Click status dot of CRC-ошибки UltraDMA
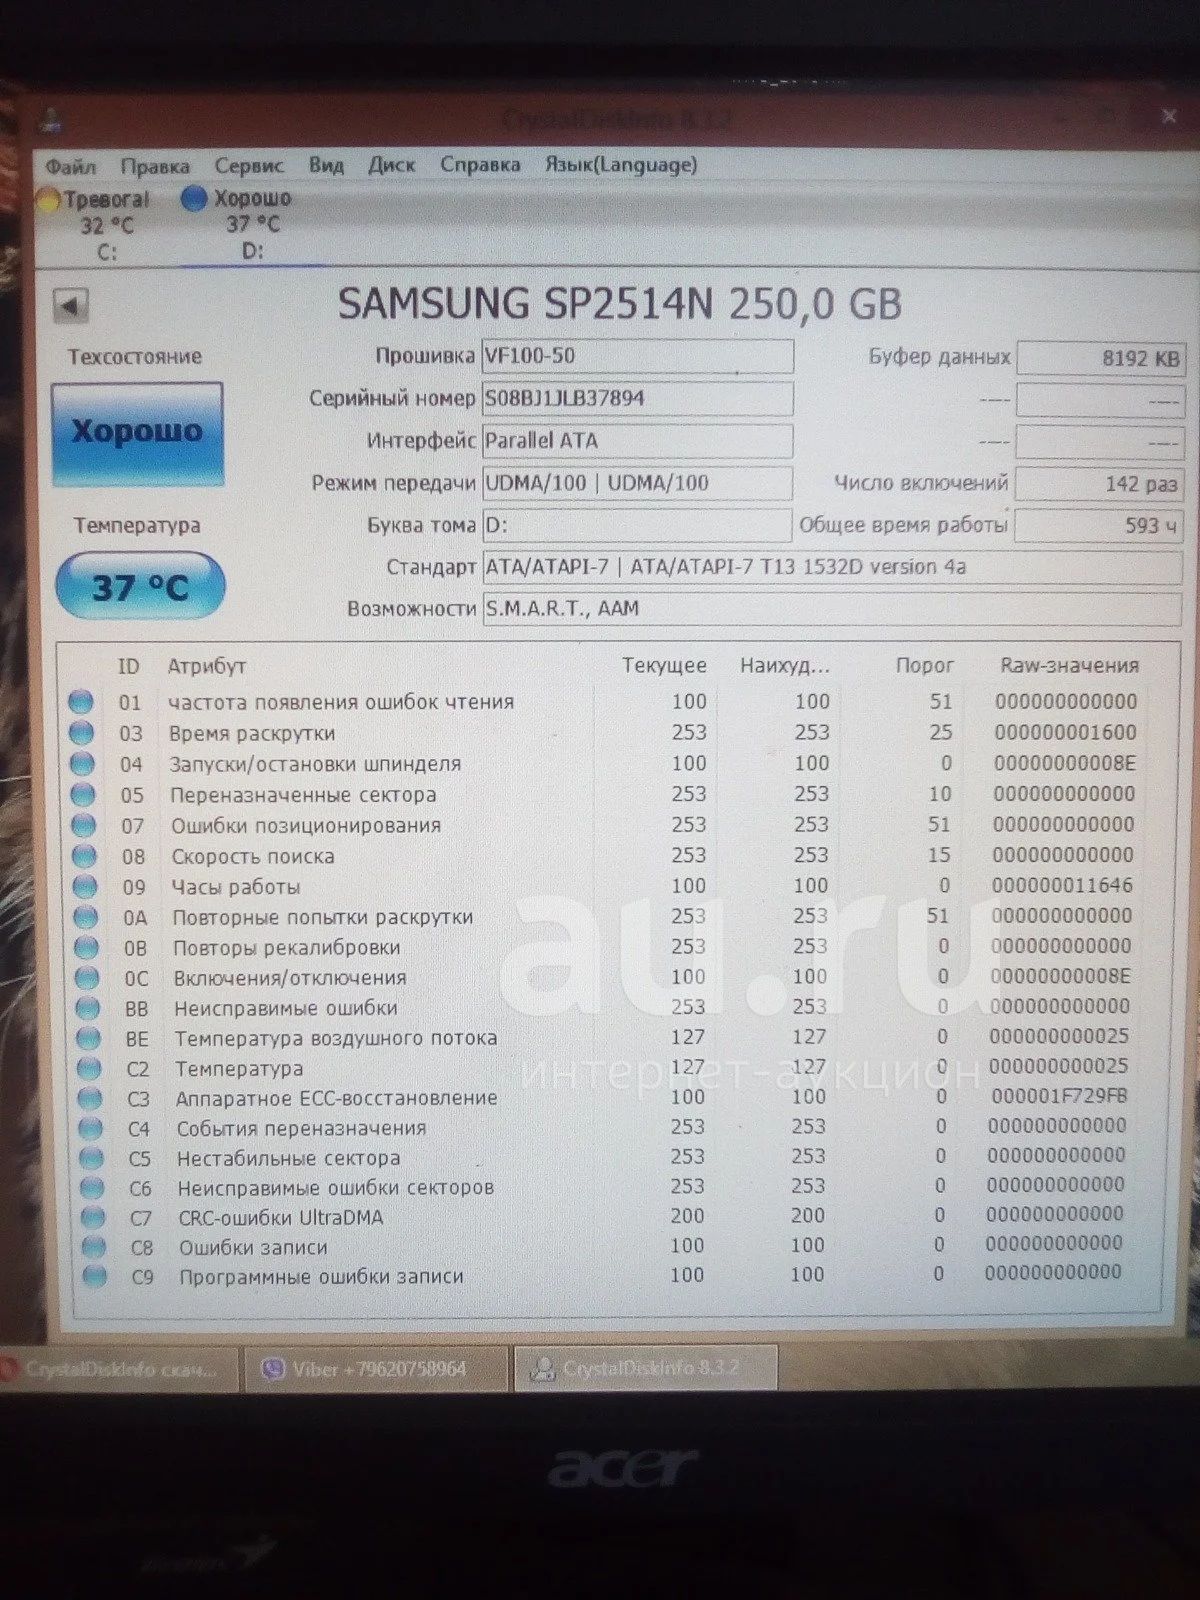1200x1600 pixels. (x=93, y=1218)
